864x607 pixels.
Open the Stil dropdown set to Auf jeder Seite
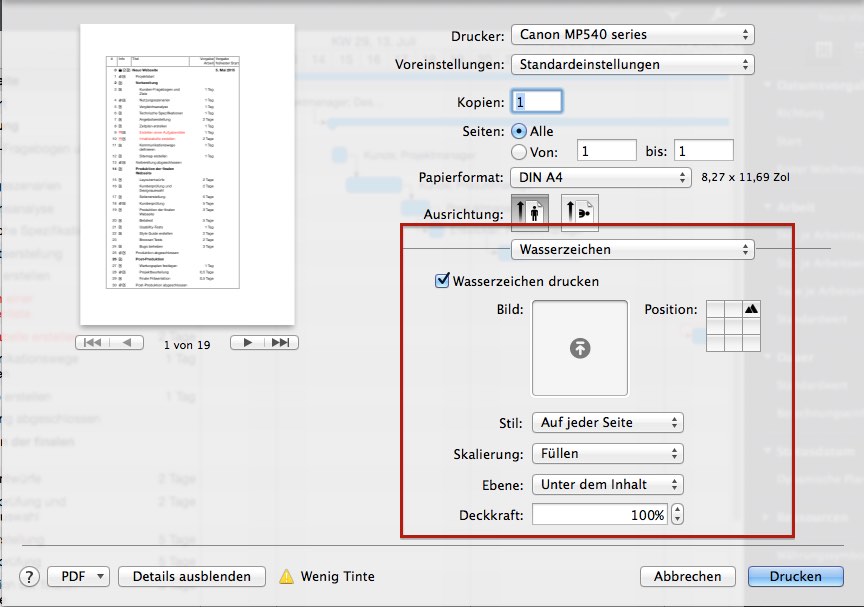point(607,422)
